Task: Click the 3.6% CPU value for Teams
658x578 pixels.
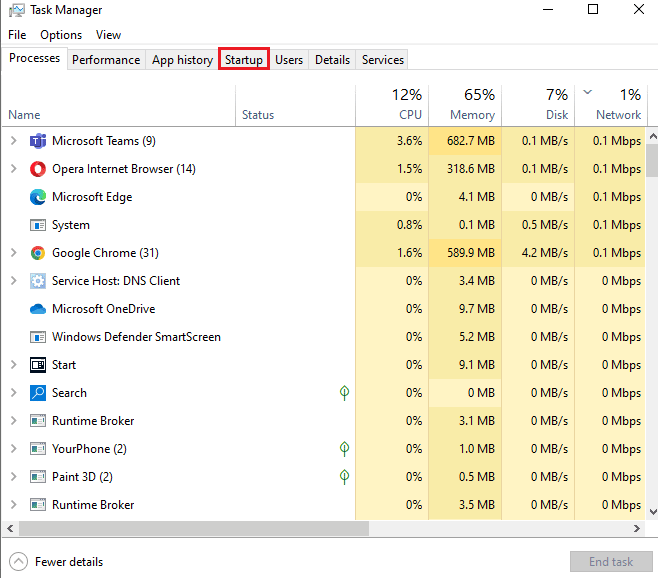Action: coord(410,141)
